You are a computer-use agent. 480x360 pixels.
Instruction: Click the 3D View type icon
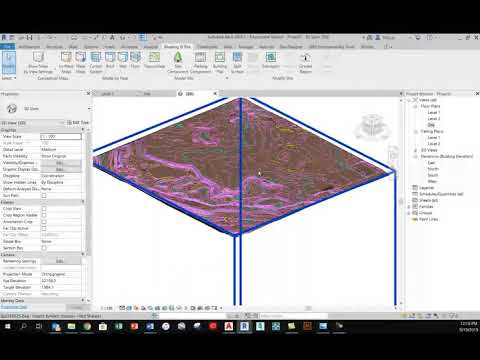[12, 108]
